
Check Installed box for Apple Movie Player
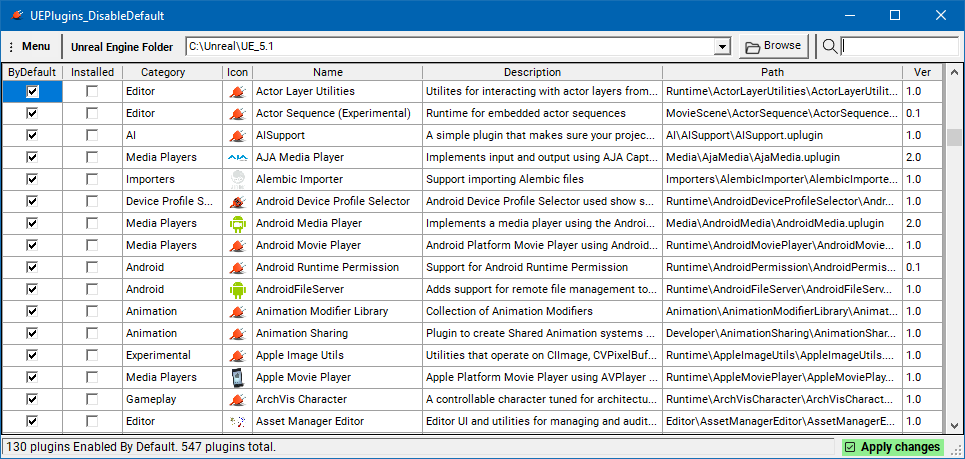coord(92,377)
